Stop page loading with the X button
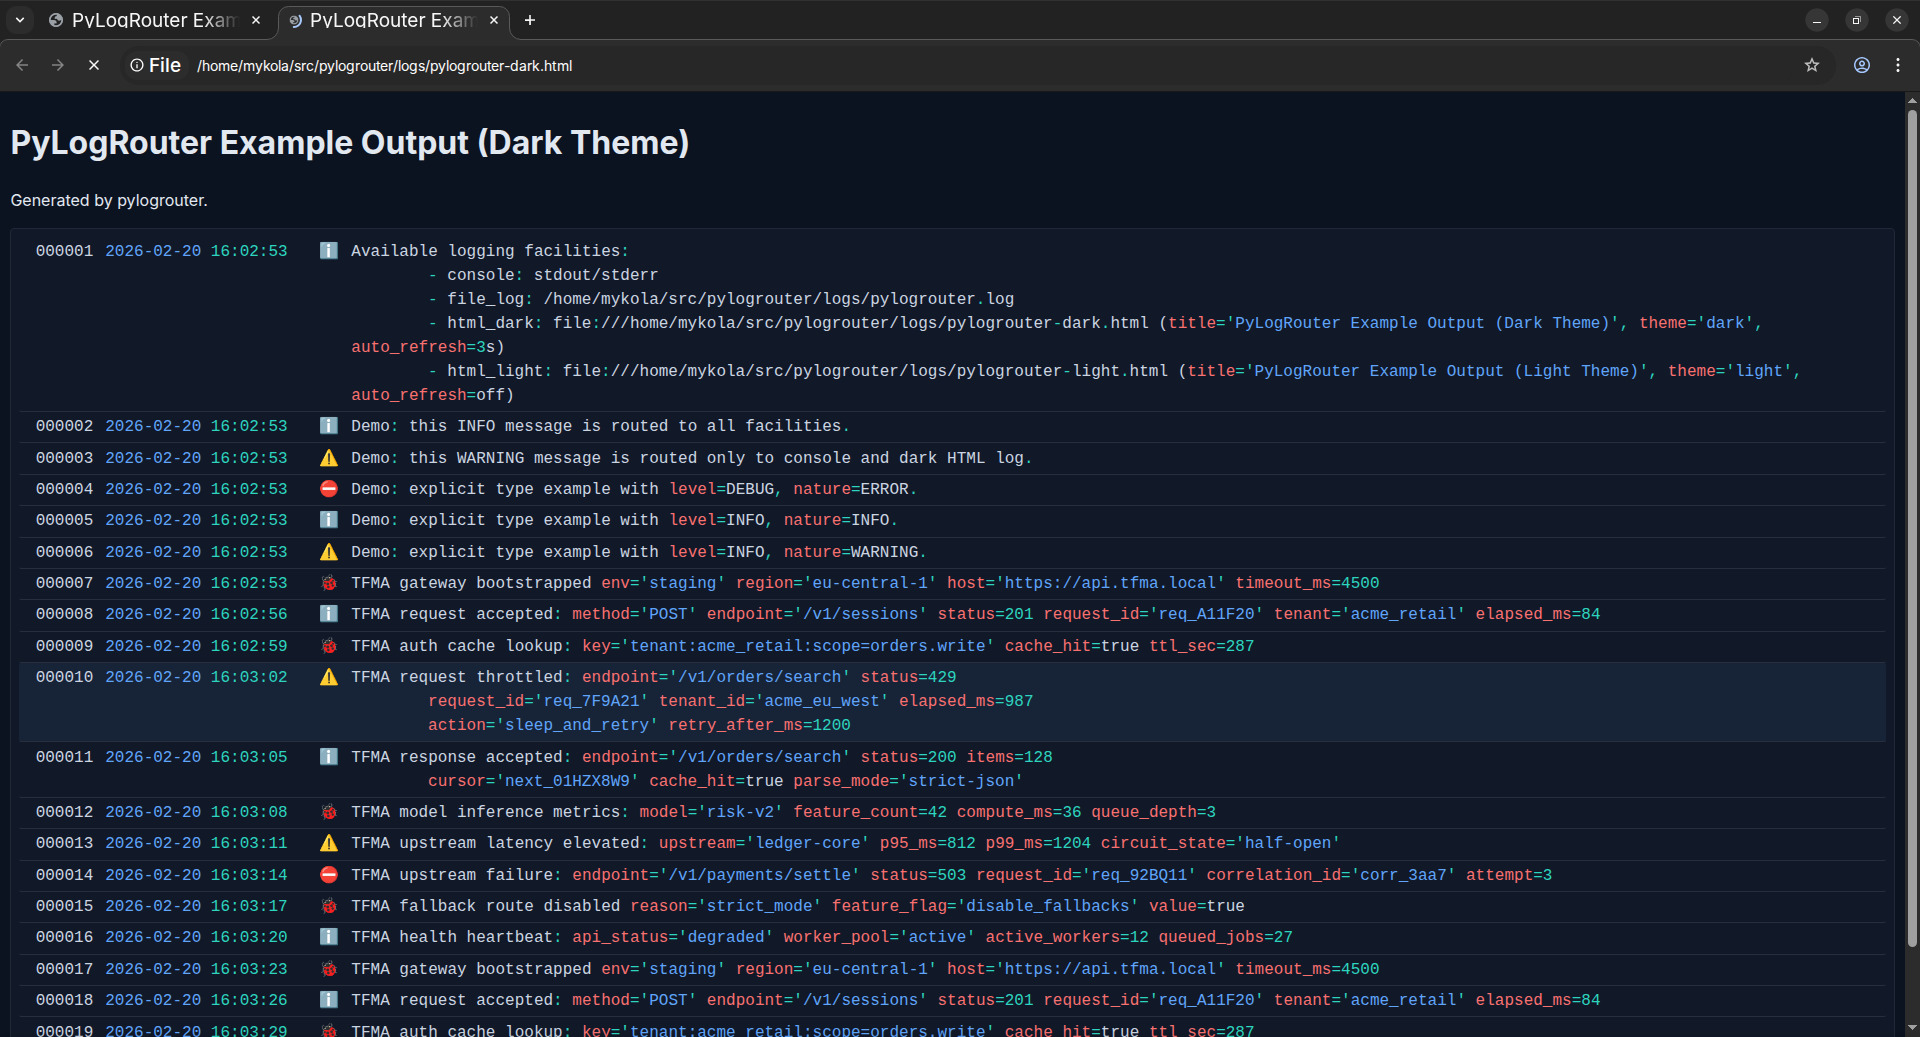The width and height of the screenshot is (1920, 1037). [x=93, y=65]
